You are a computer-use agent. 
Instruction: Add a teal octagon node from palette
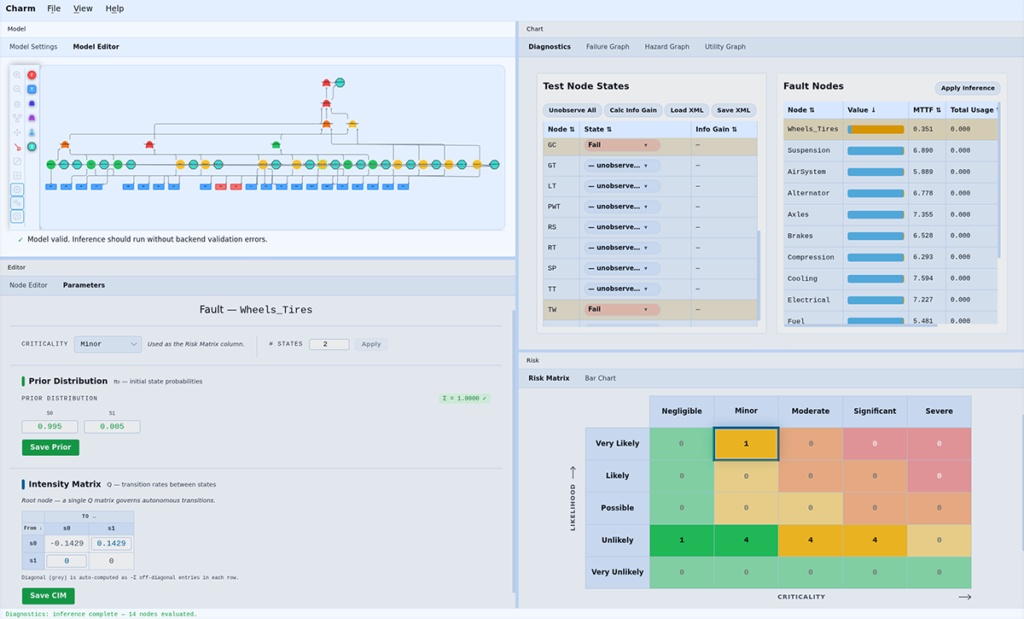[31, 147]
